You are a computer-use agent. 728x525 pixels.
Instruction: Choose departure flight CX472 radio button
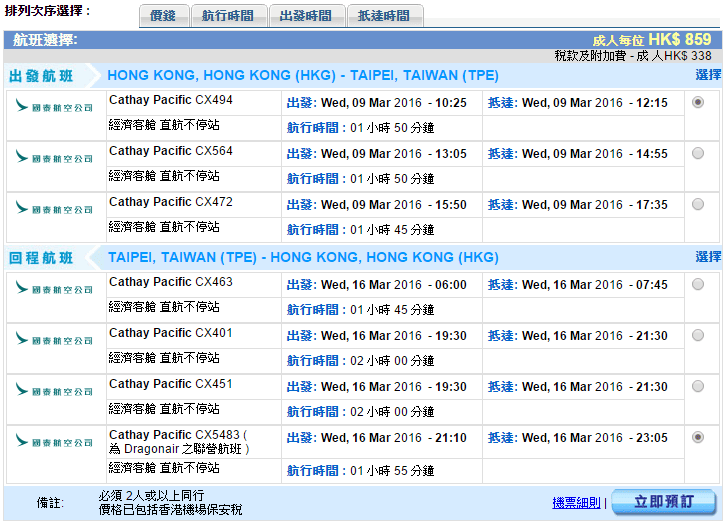tap(697, 204)
